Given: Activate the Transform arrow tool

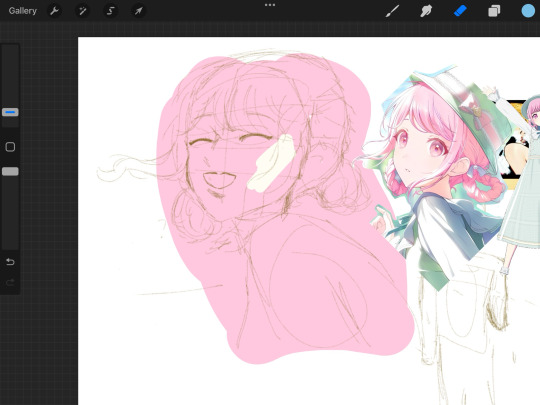Looking at the screenshot, I should tap(138, 11).
